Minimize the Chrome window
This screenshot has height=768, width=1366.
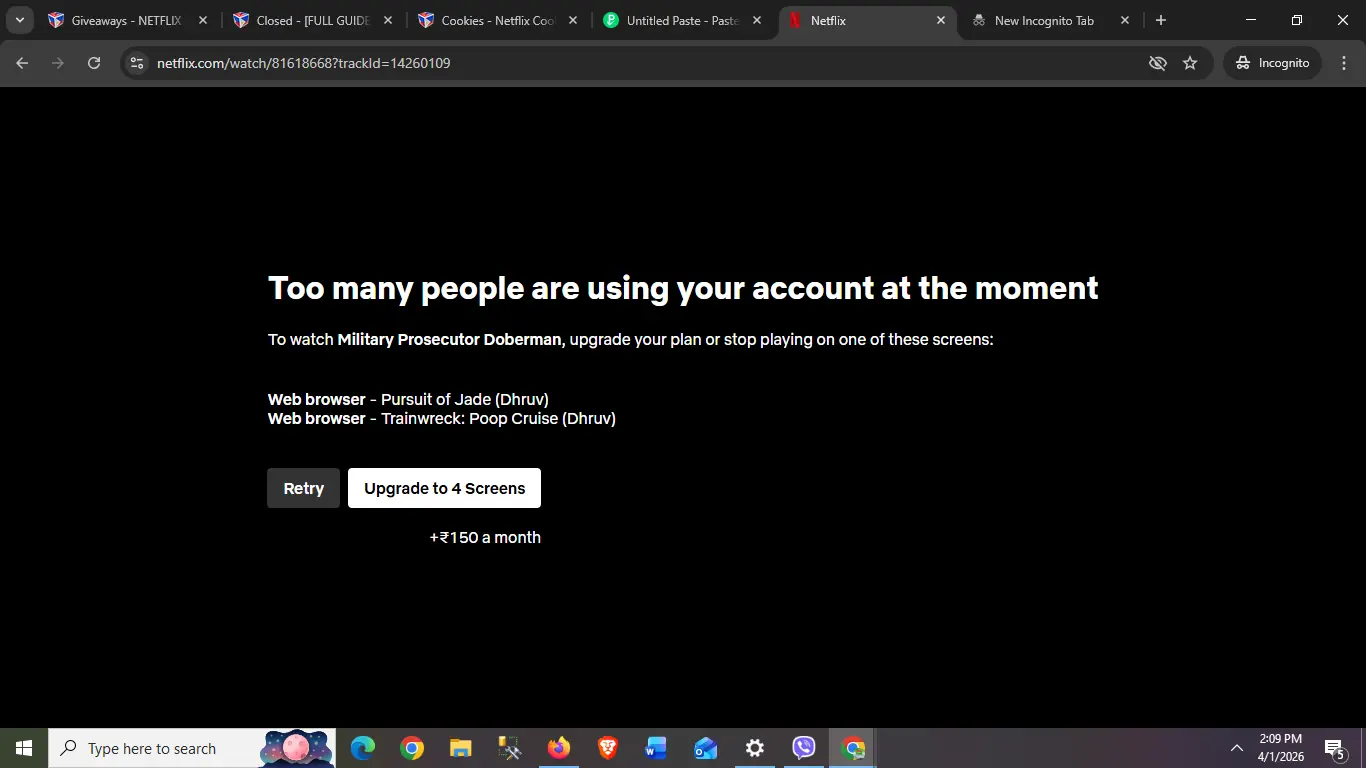point(1252,20)
